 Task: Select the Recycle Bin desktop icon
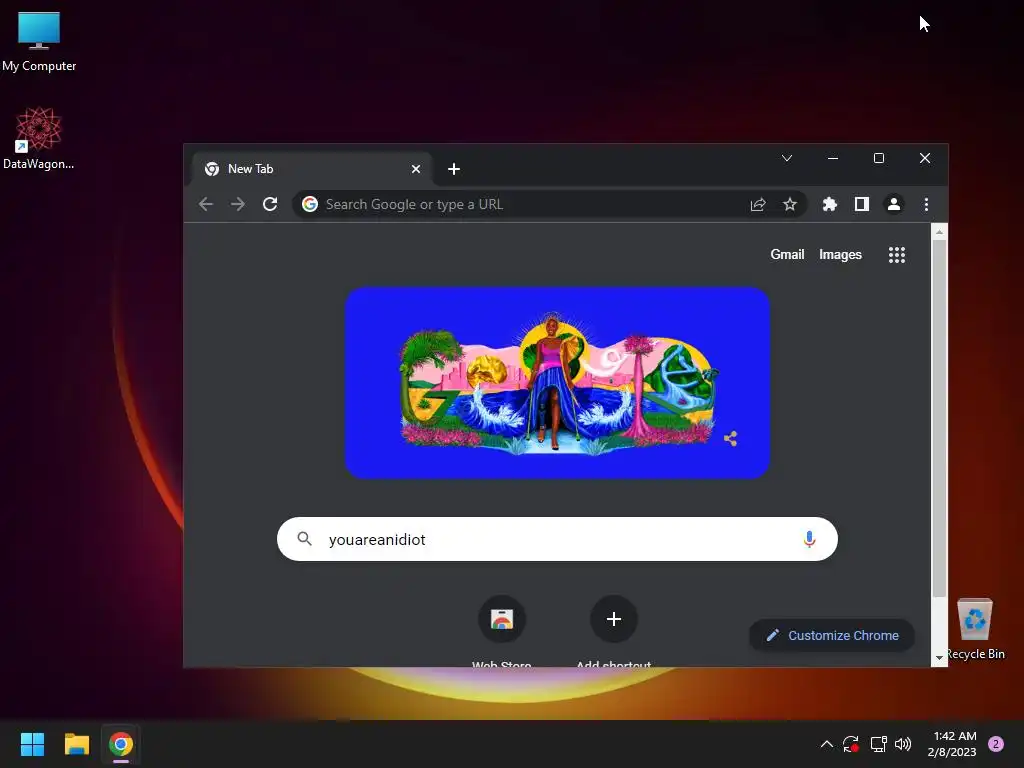pos(975,628)
